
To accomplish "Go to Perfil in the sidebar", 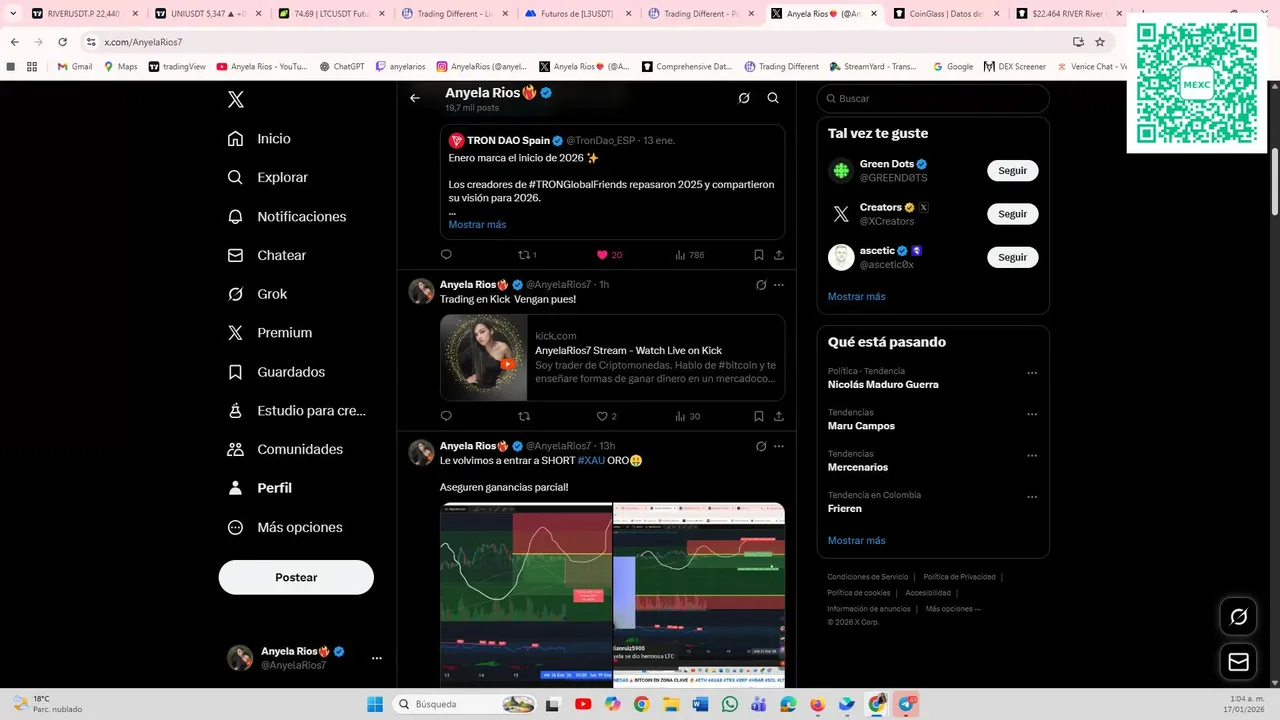I will coord(259,488).
